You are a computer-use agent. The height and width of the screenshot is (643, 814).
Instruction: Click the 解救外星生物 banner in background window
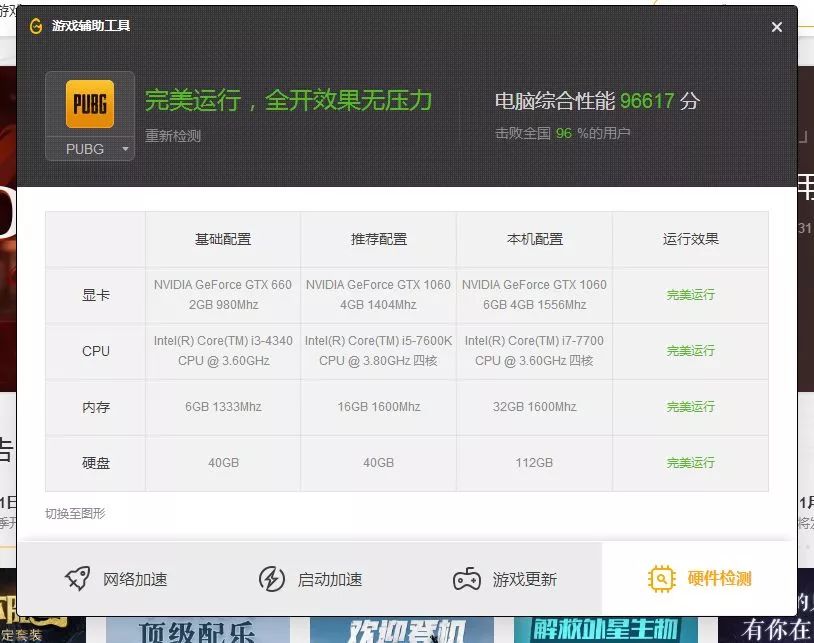click(606, 630)
